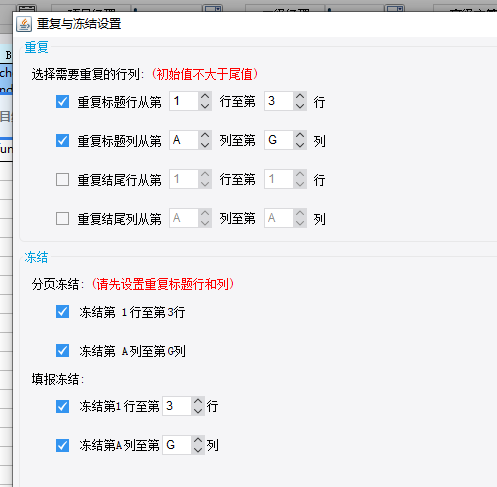The image size is (497, 487).
Task: Click the Java icon in dialog title bar
Action: (24, 24)
